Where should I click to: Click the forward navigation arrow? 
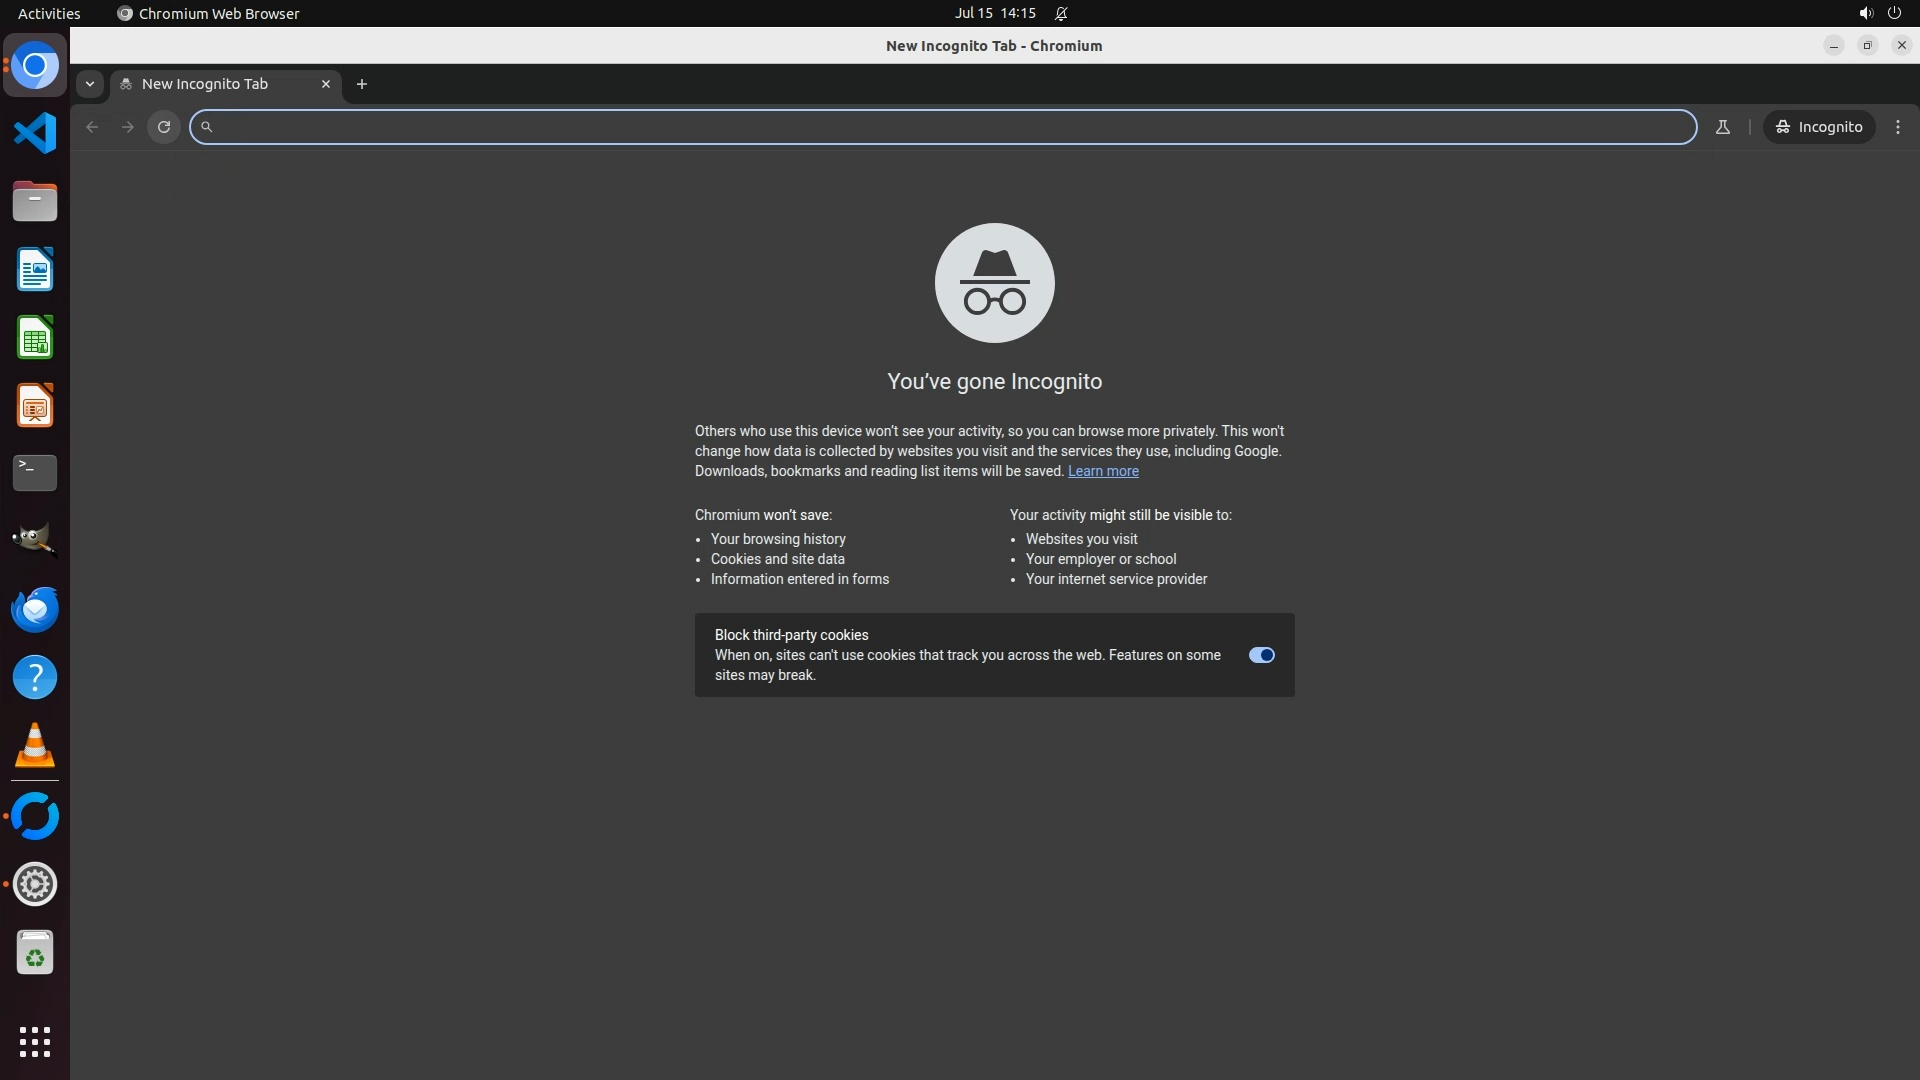pos(128,127)
